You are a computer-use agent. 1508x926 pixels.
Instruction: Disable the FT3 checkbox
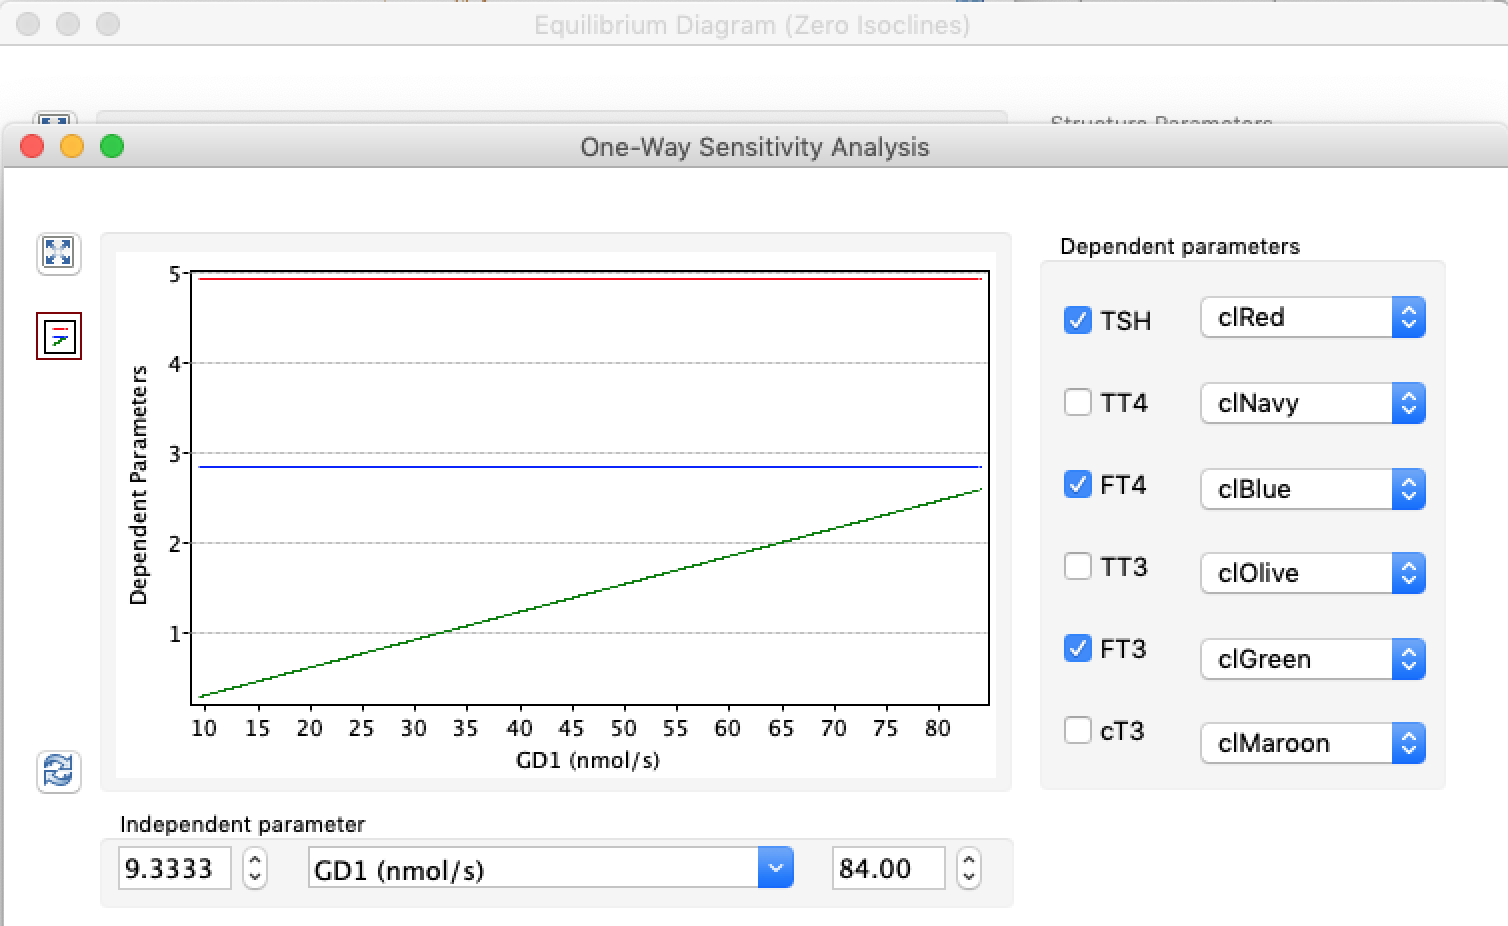pyautogui.click(x=1077, y=648)
